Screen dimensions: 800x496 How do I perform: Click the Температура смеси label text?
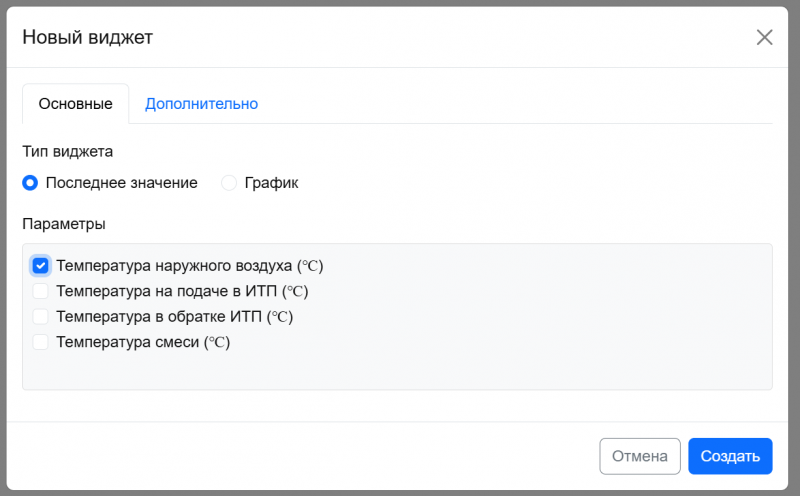tap(143, 342)
